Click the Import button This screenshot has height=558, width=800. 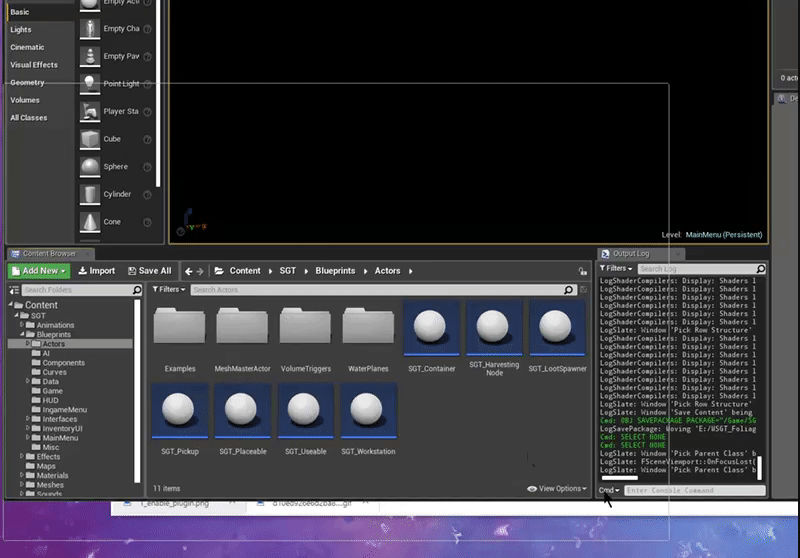tap(95, 271)
